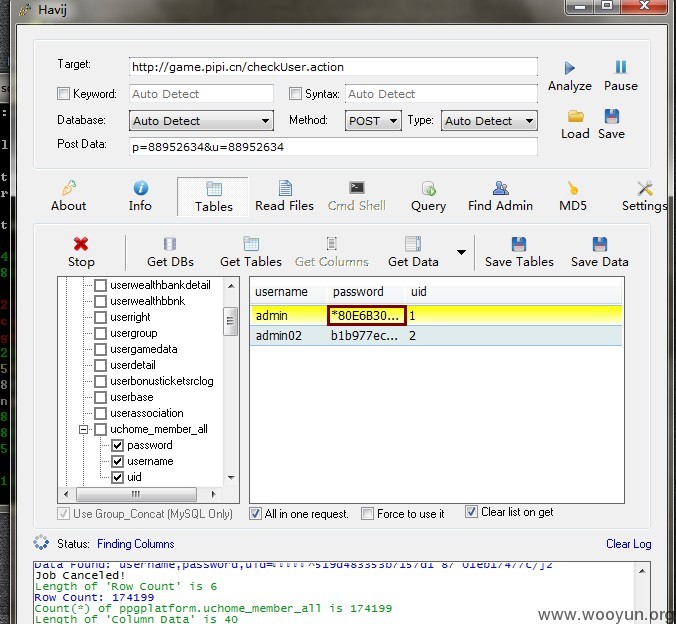Click the Analyze play icon
676x624 pixels.
570,68
